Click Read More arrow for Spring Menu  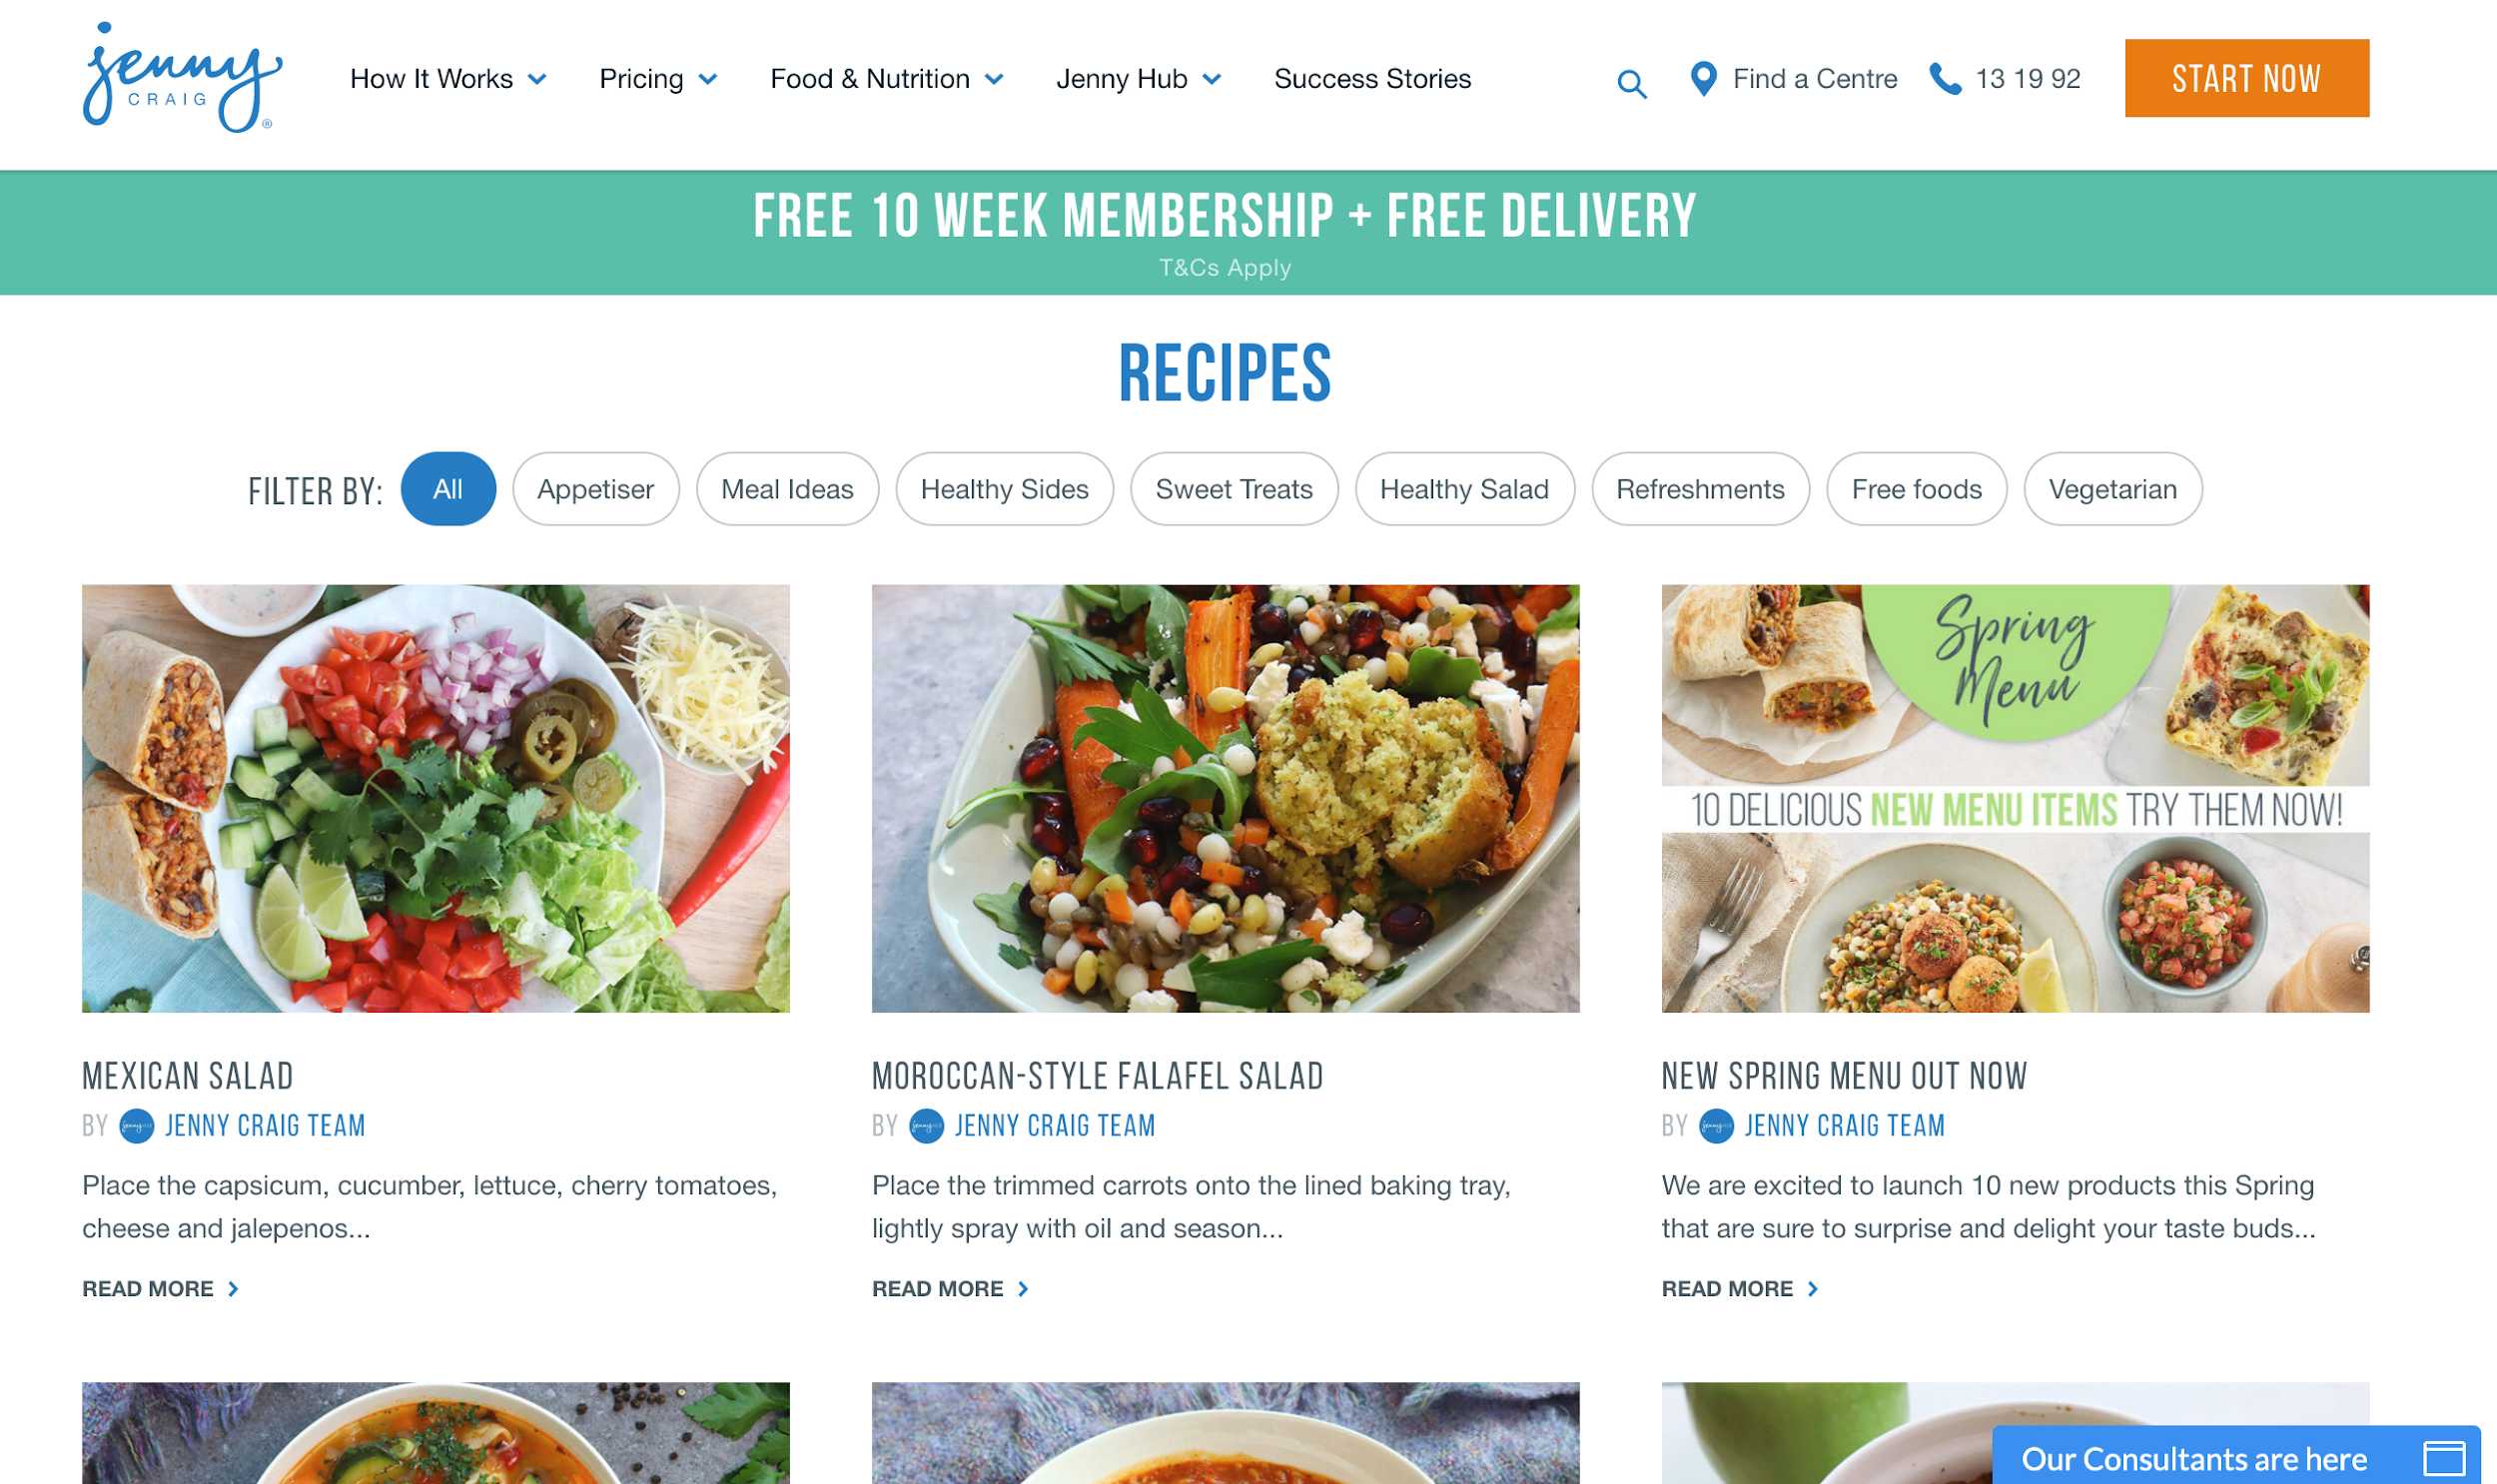(x=1813, y=1289)
